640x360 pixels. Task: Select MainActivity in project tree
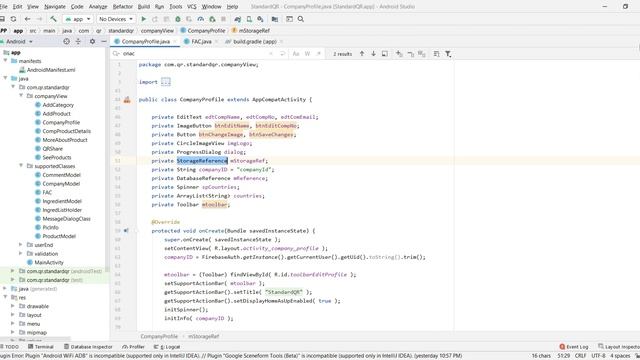coord(49,262)
